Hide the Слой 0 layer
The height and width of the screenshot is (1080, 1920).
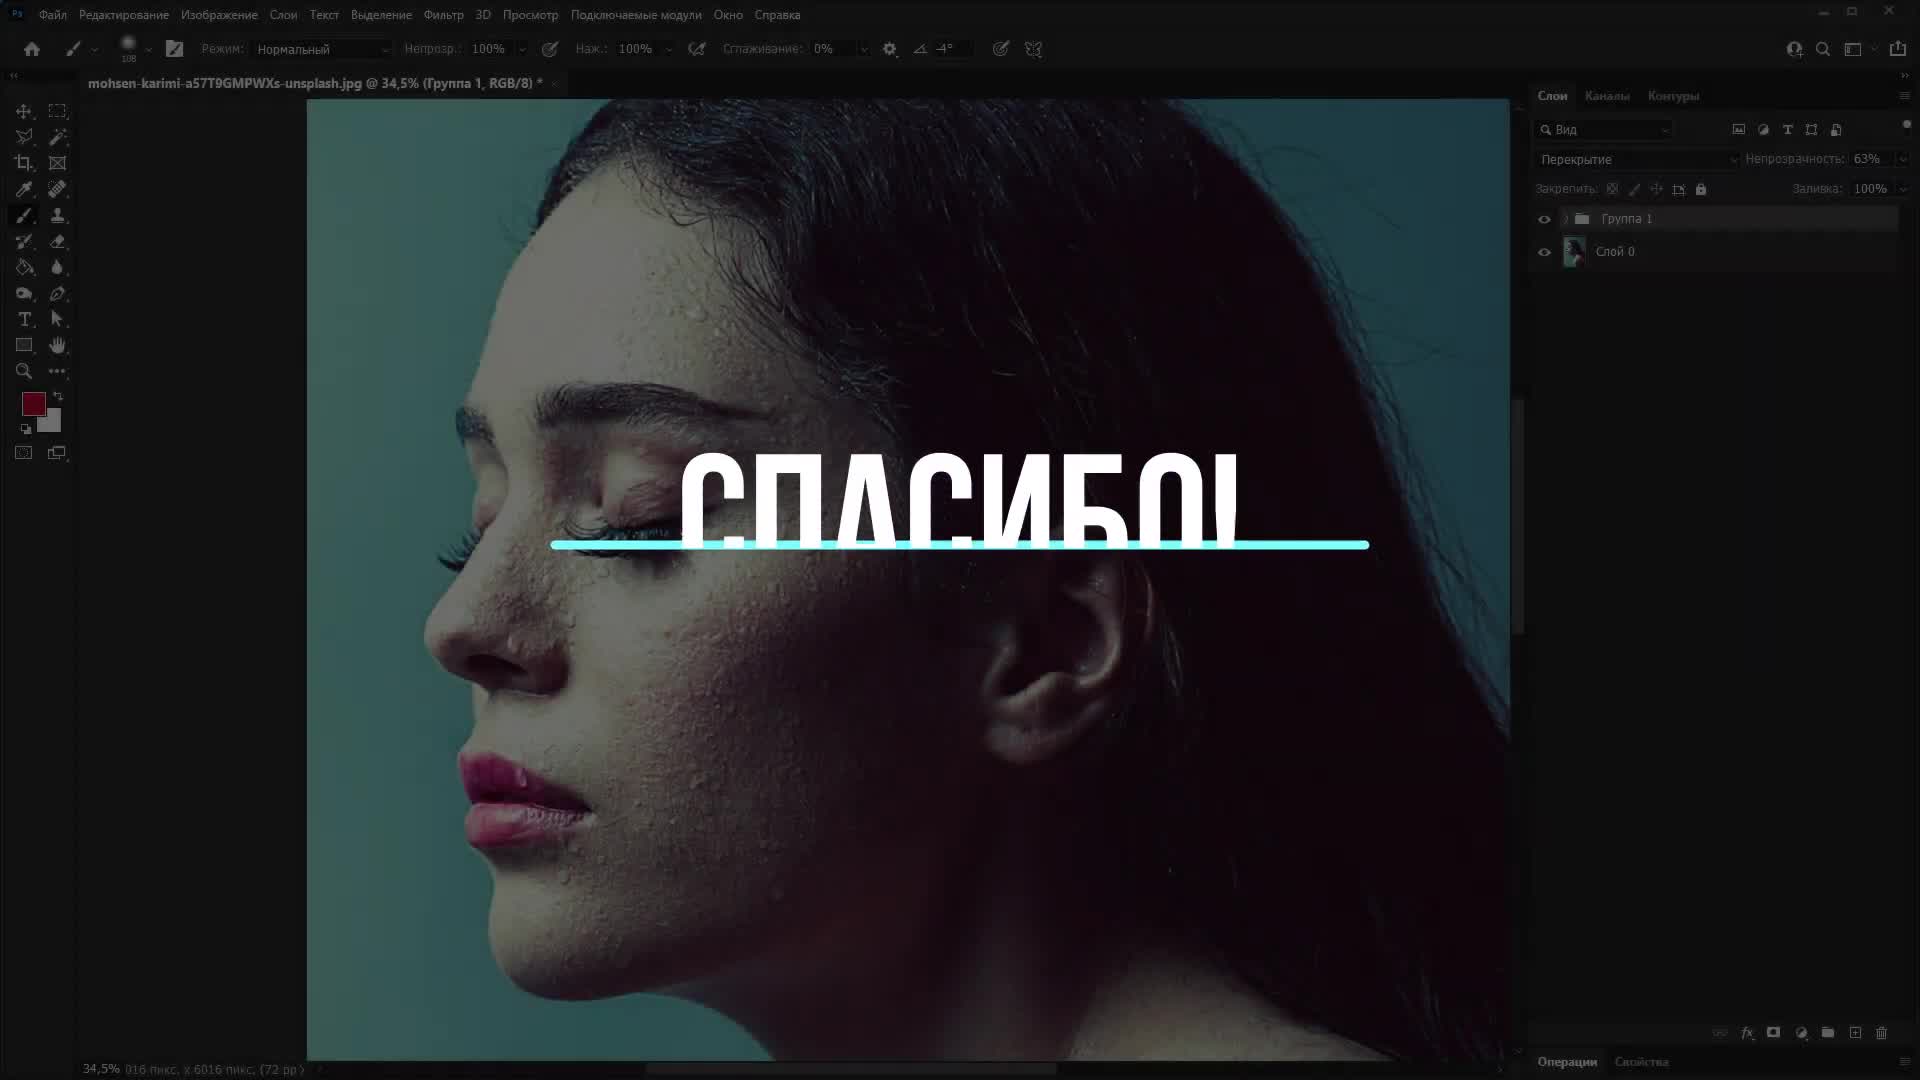tap(1544, 252)
